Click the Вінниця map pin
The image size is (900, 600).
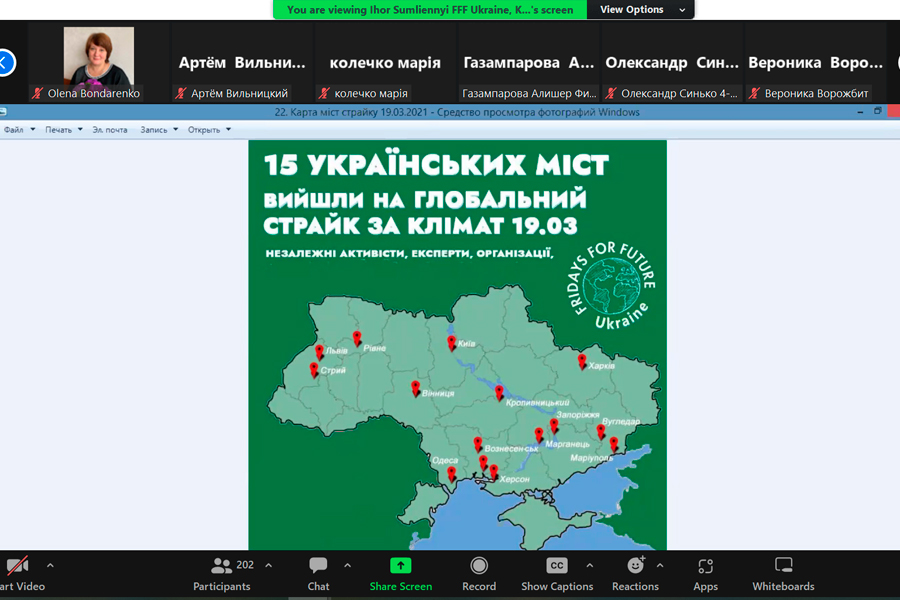tap(416, 389)
